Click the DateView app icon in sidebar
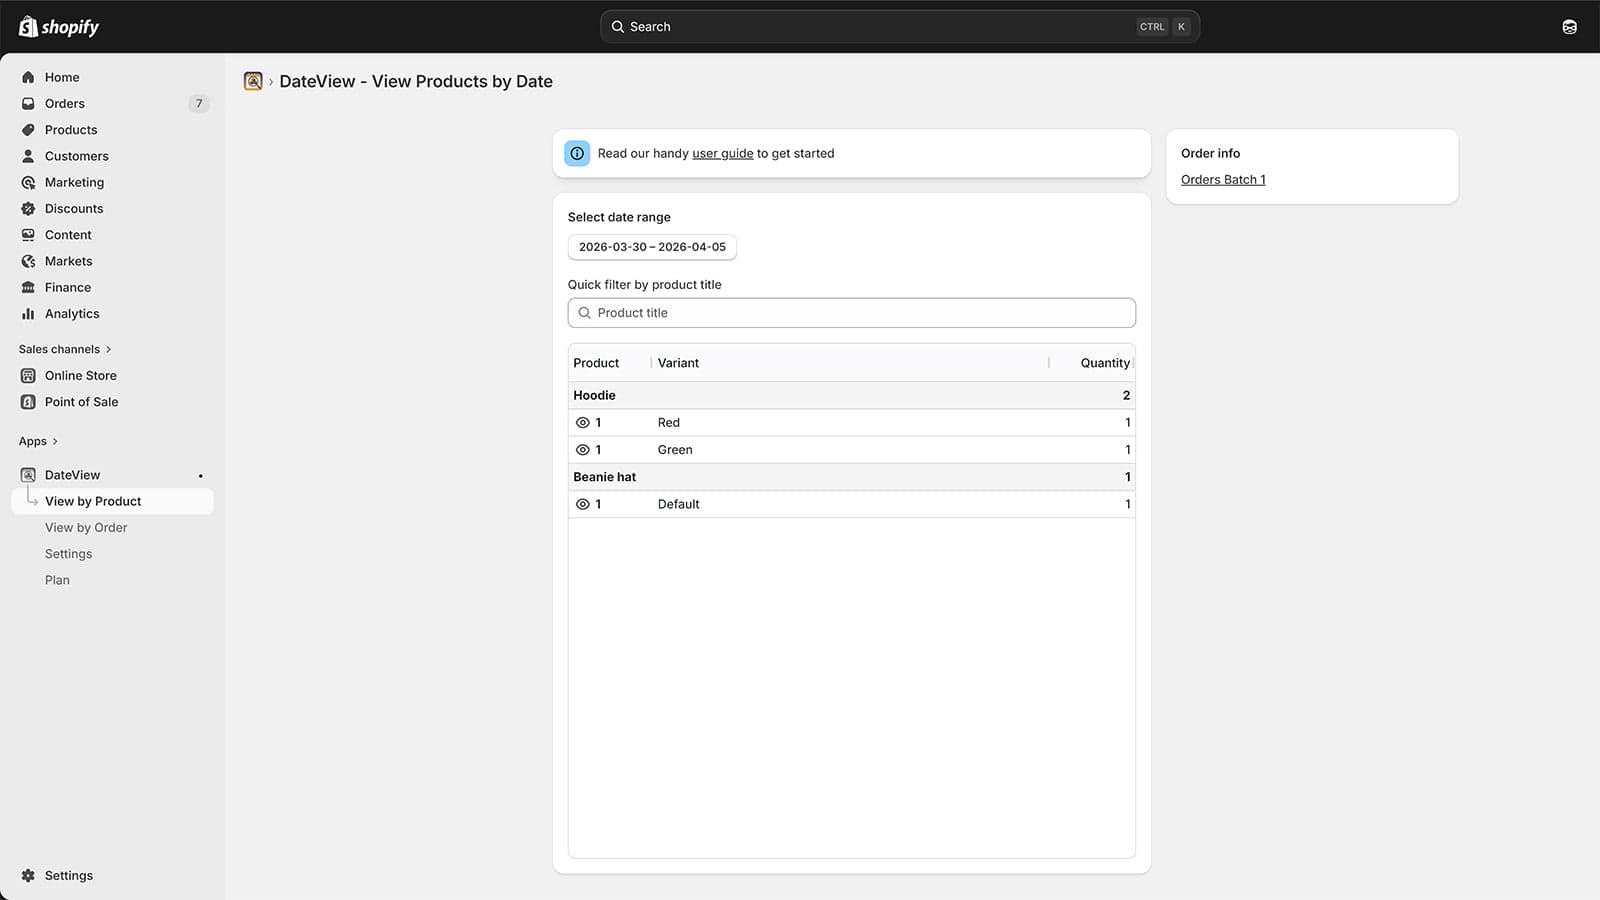Screen dimensions: 1600x900 click(28, 475)
